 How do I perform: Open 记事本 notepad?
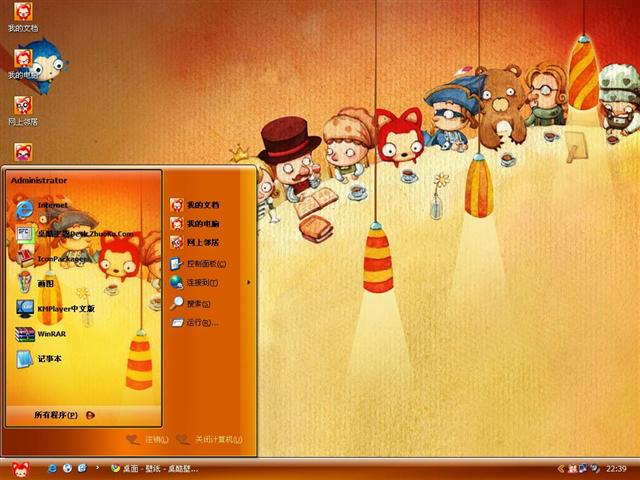coord(38,359)
